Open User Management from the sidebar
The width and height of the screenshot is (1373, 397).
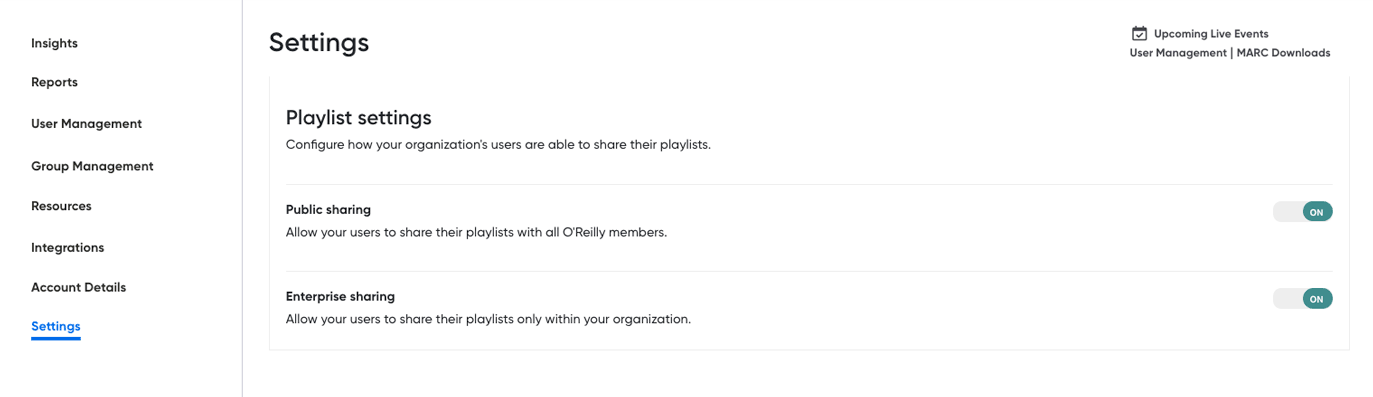pos(86,124)
